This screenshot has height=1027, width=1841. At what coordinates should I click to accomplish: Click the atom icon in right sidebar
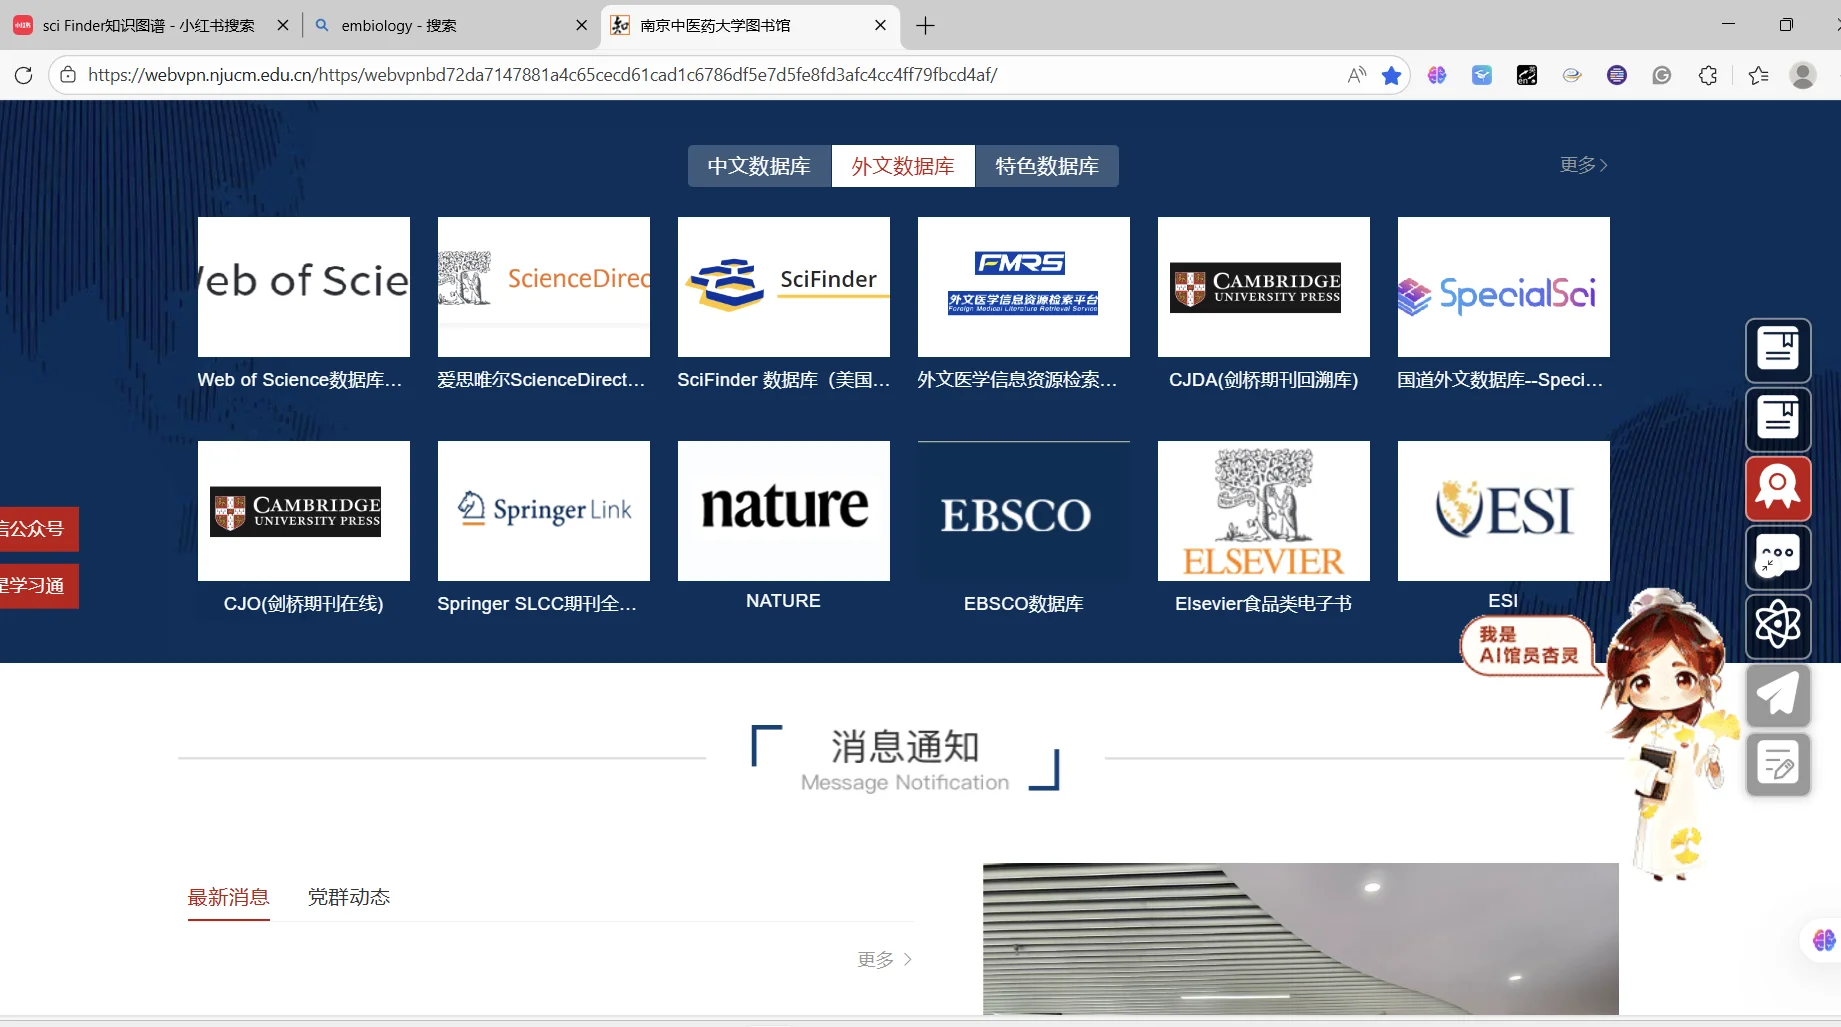click(x=1778, y=626)
